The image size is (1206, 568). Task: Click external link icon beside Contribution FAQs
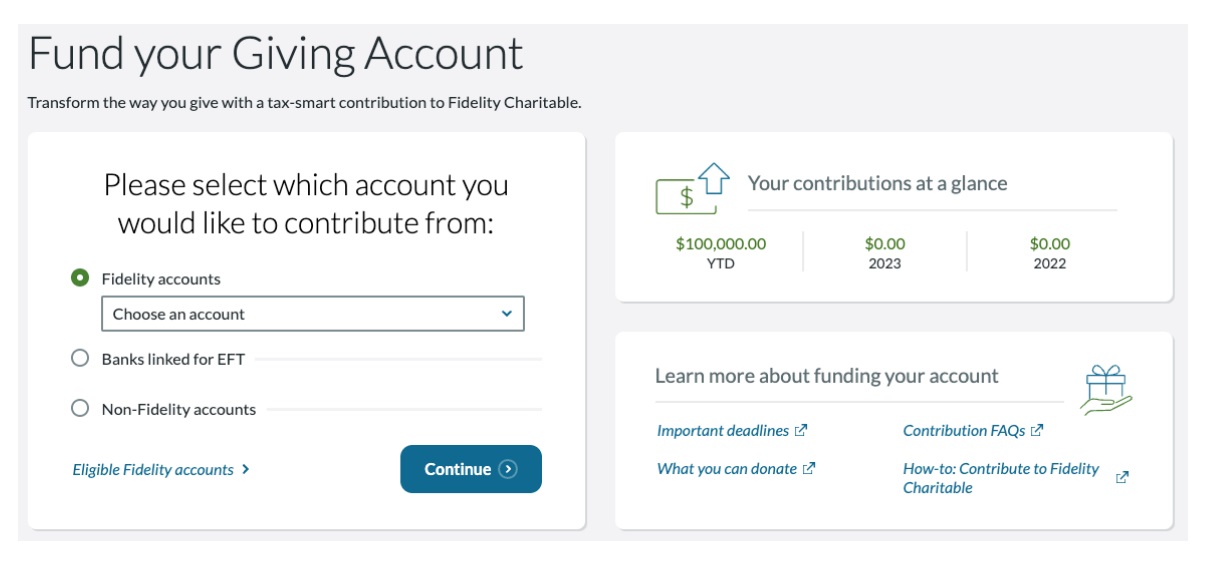point(1037,431)
